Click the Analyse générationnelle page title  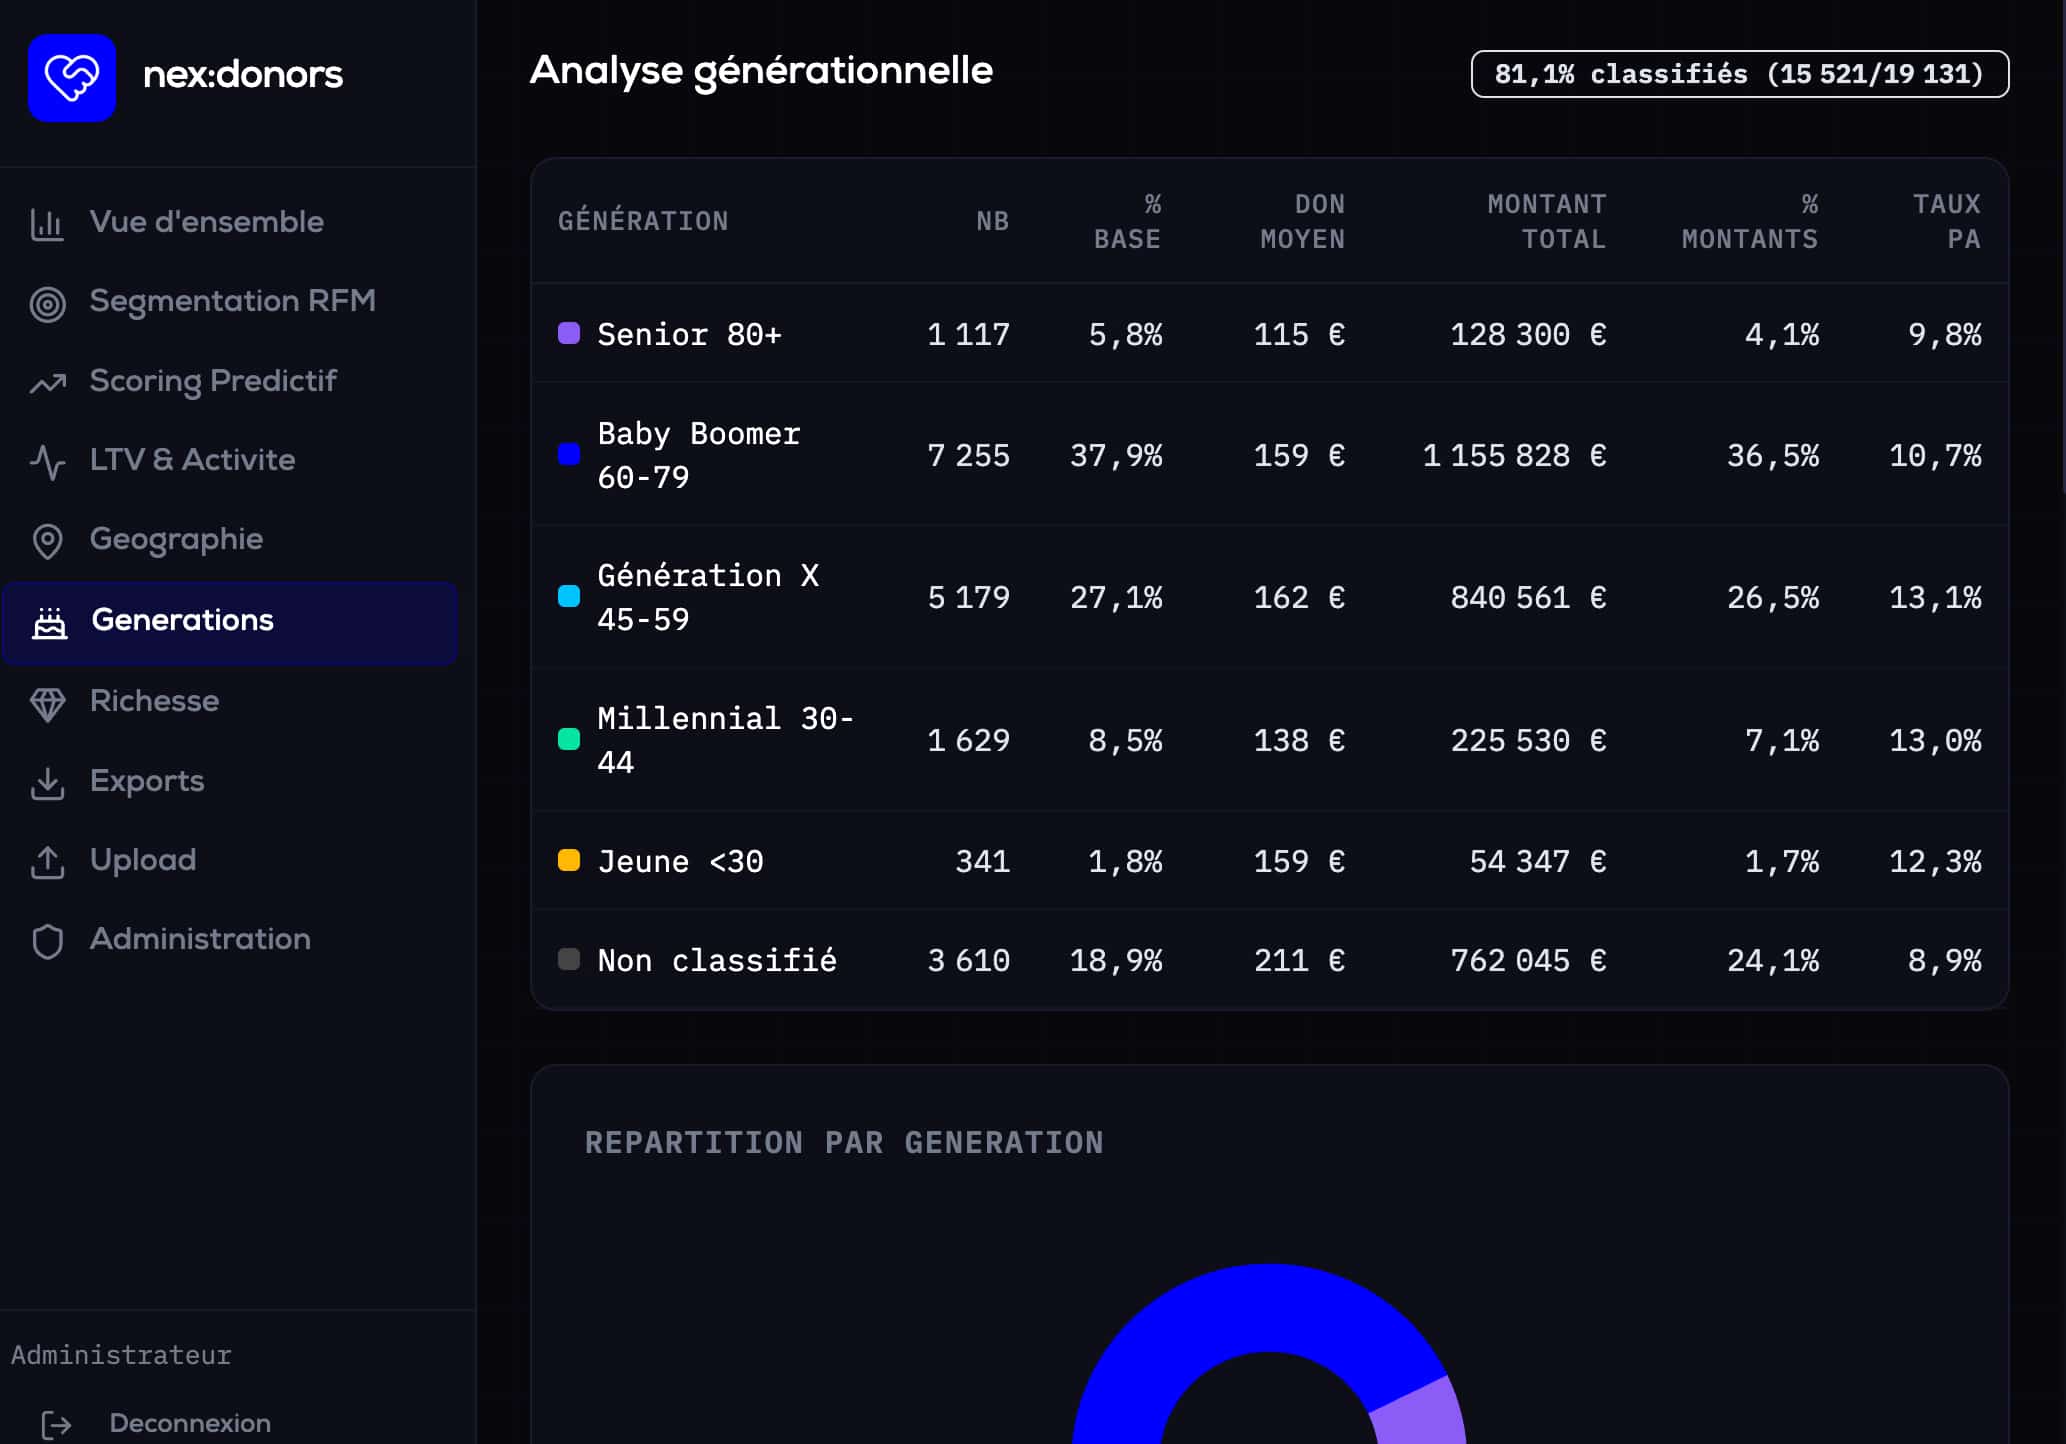click(761, 71)
